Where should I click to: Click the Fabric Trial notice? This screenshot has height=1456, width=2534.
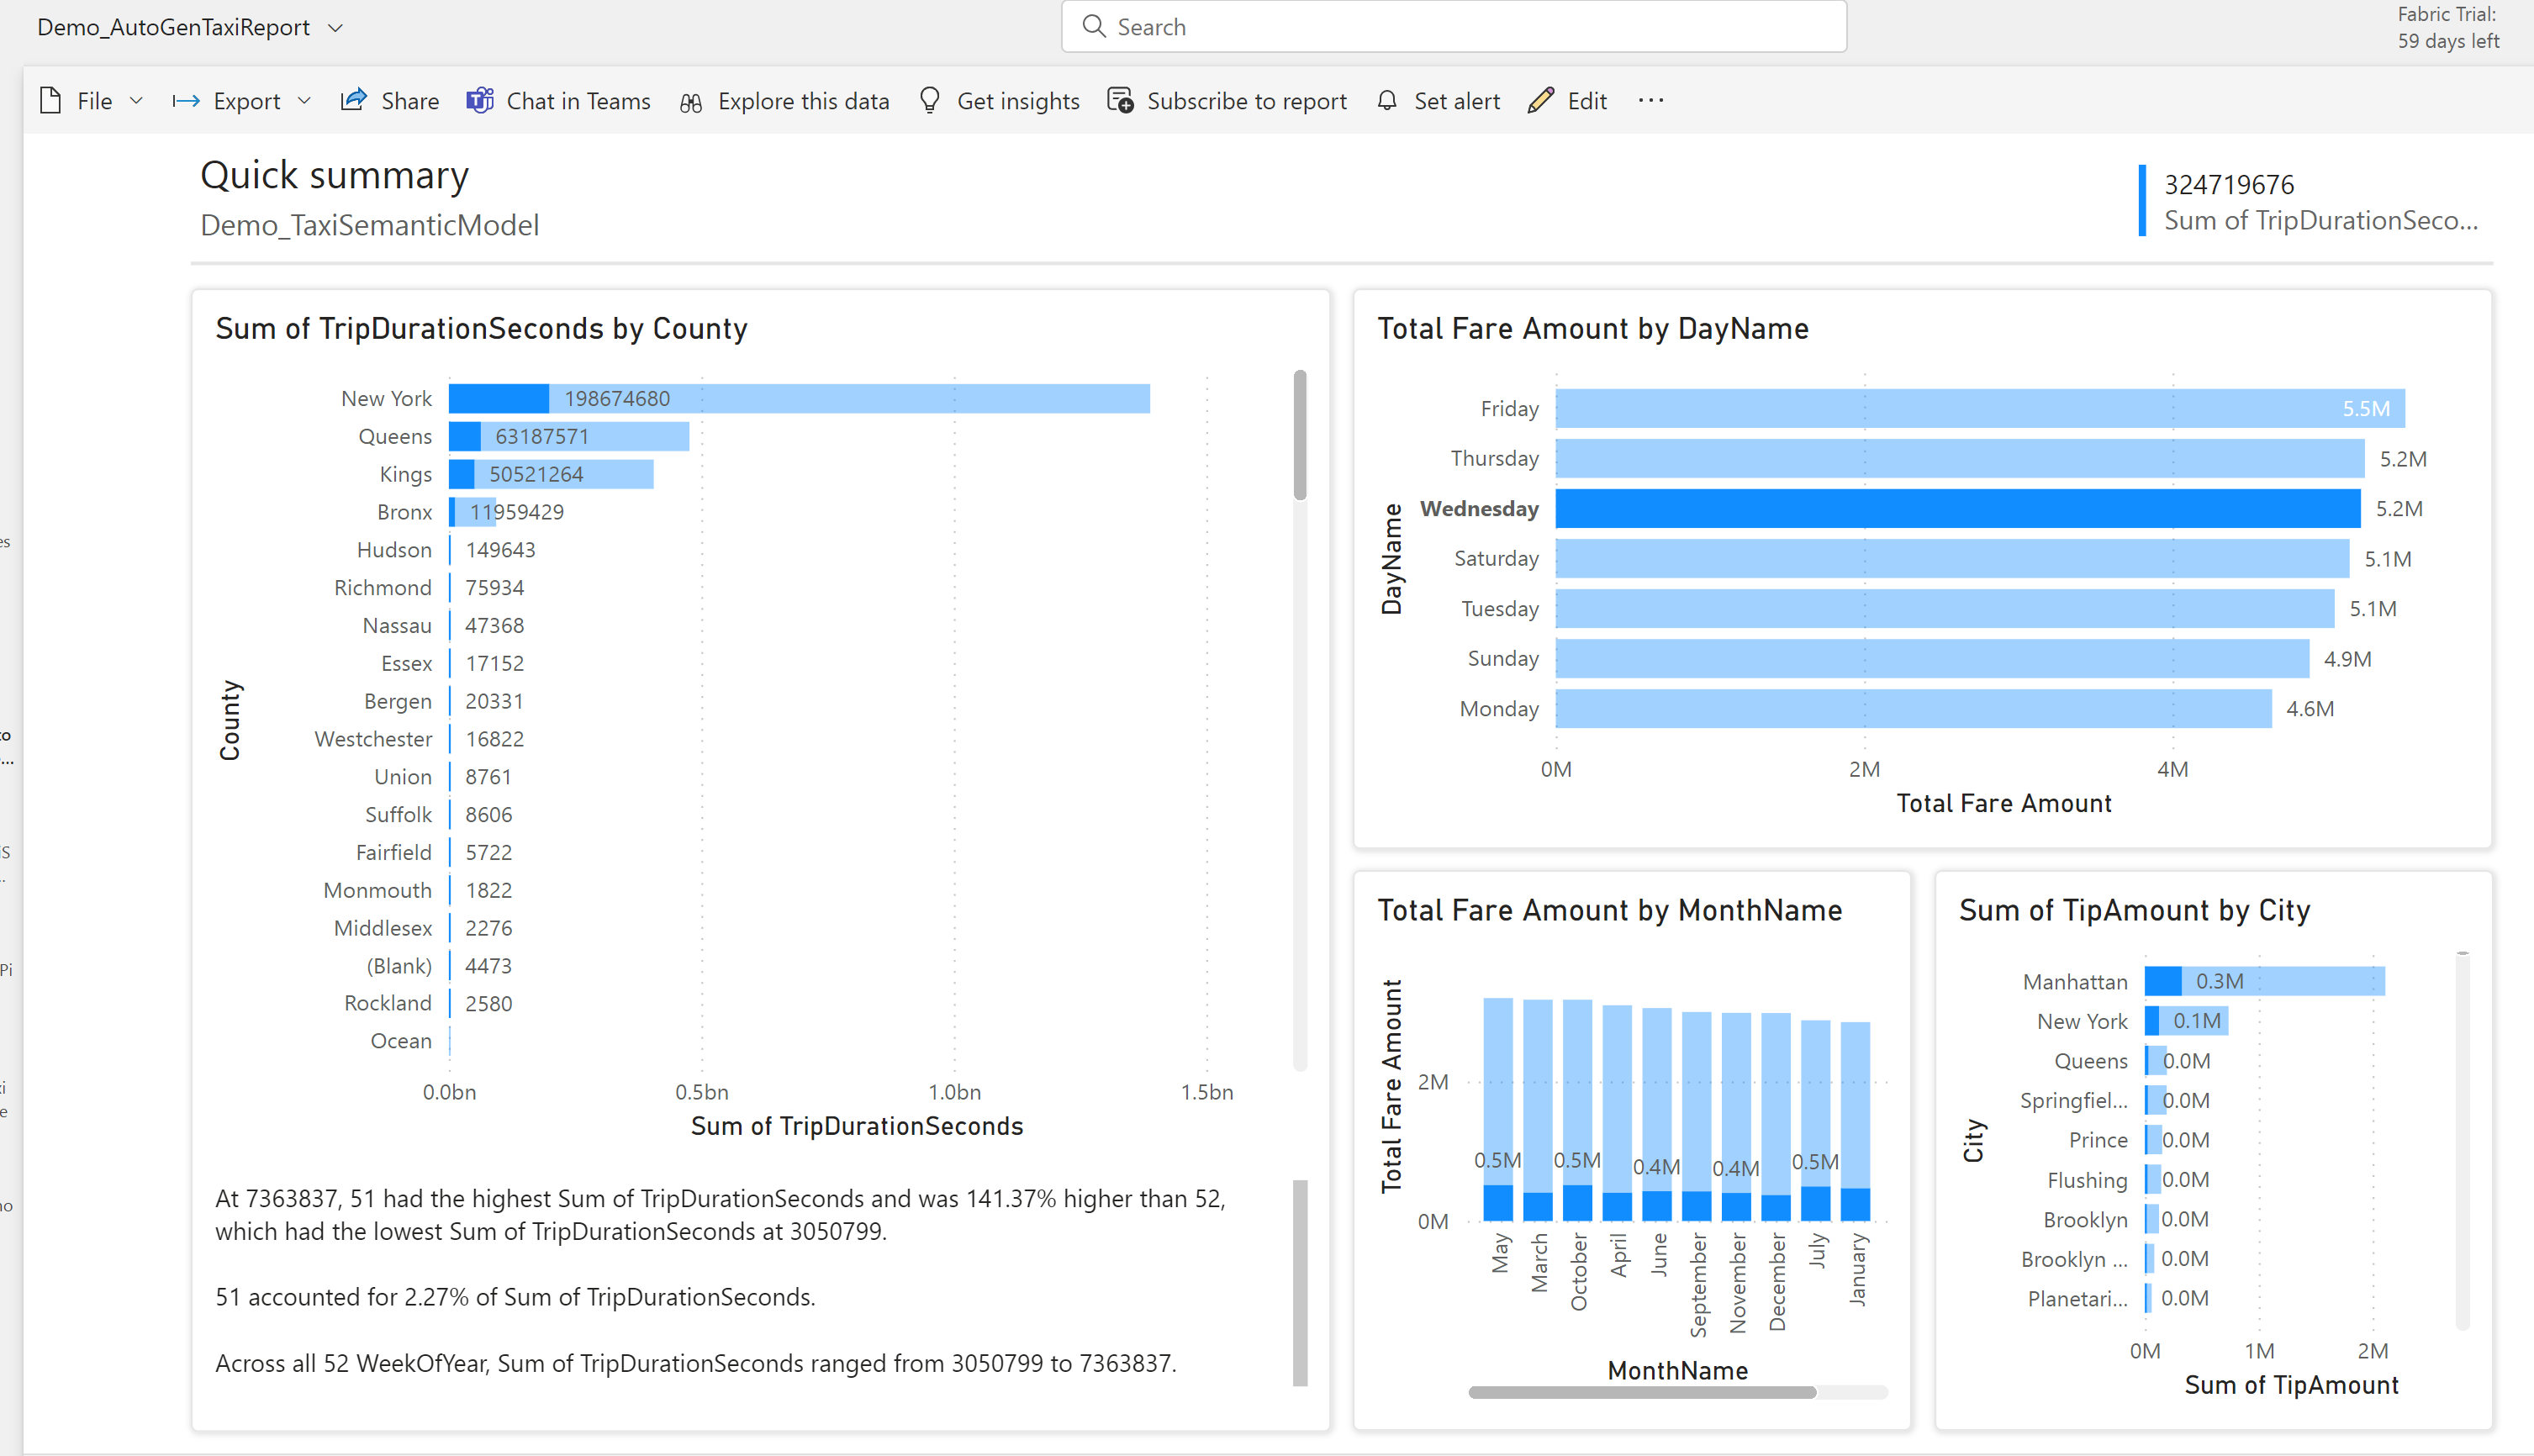point(2447,28)
